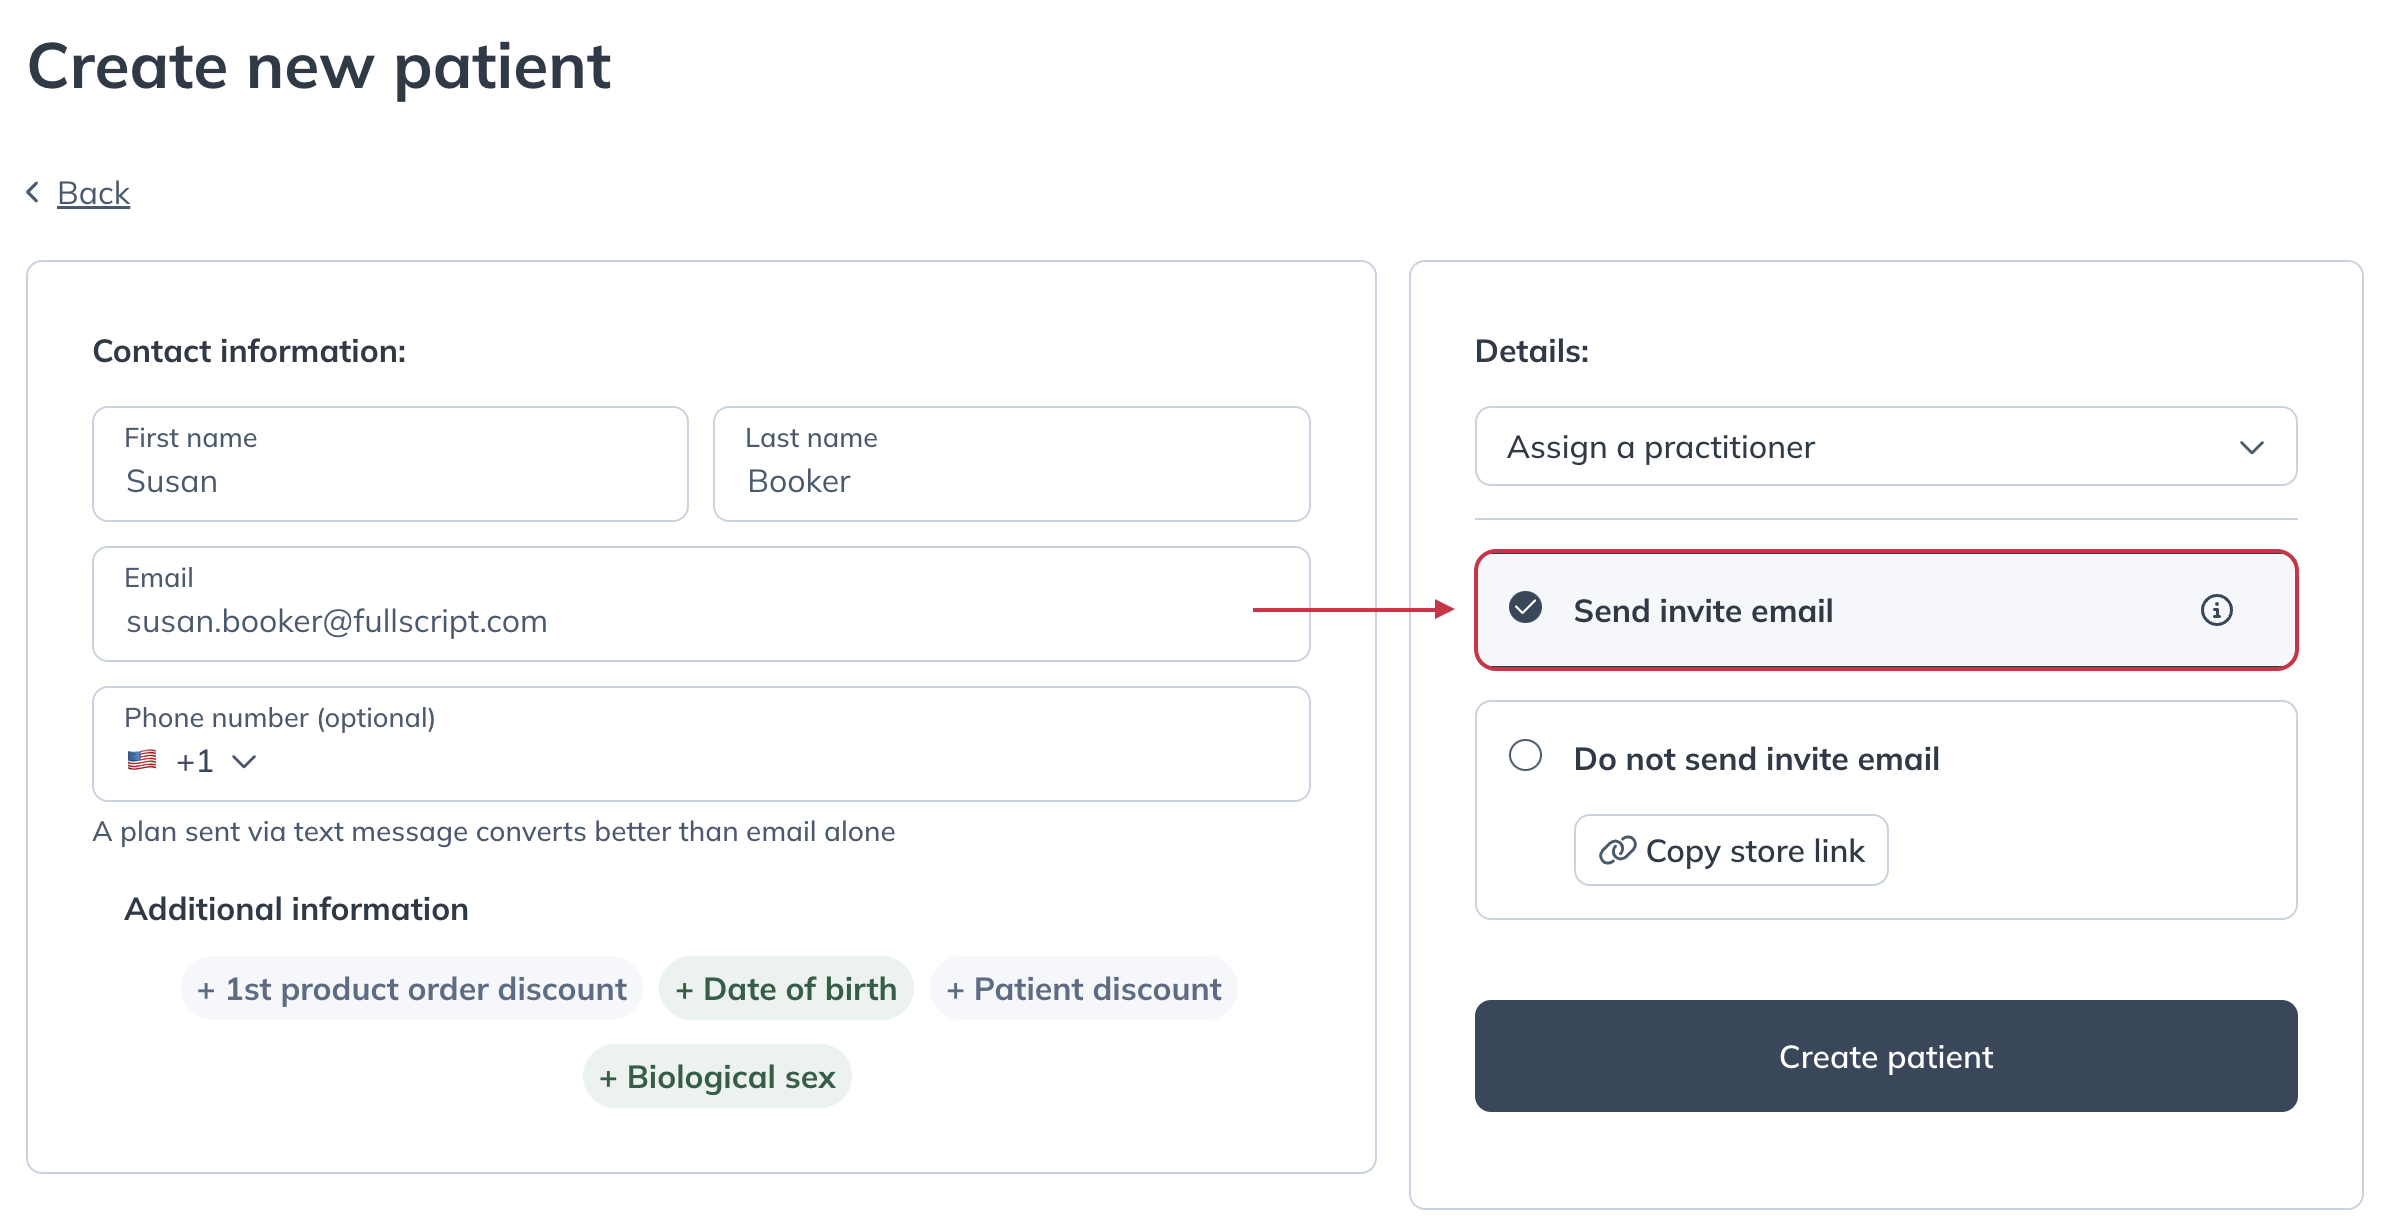This screenshot has height=1232, width=2392.
Task: Go Back via the Back link
Action: click(x=93, y=192)
